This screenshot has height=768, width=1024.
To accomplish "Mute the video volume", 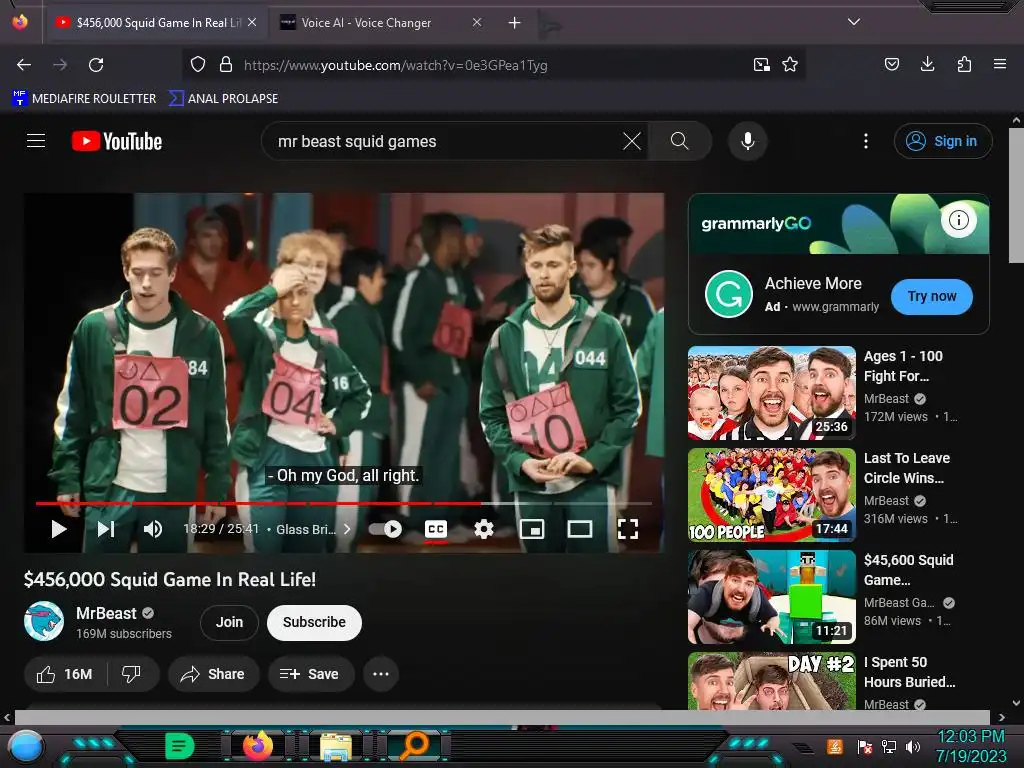I will [x=153, y=529].
